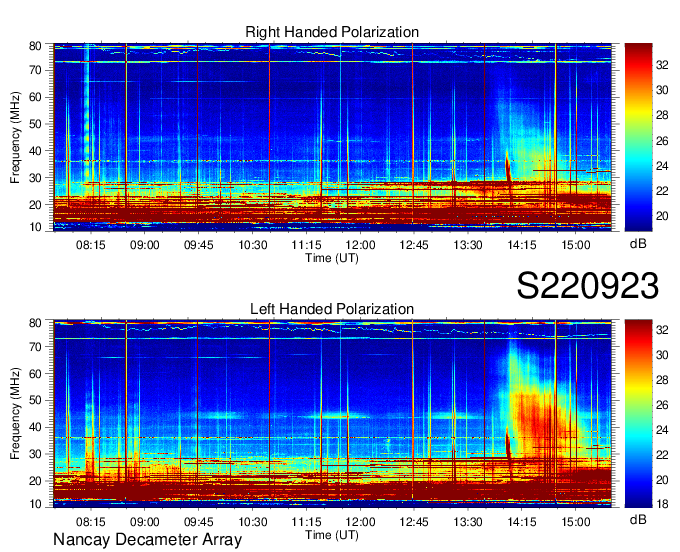Click the 10 MHz tick of right-handed plot
Viewport: 680px width, 552px height.
(x=35, y=227)
